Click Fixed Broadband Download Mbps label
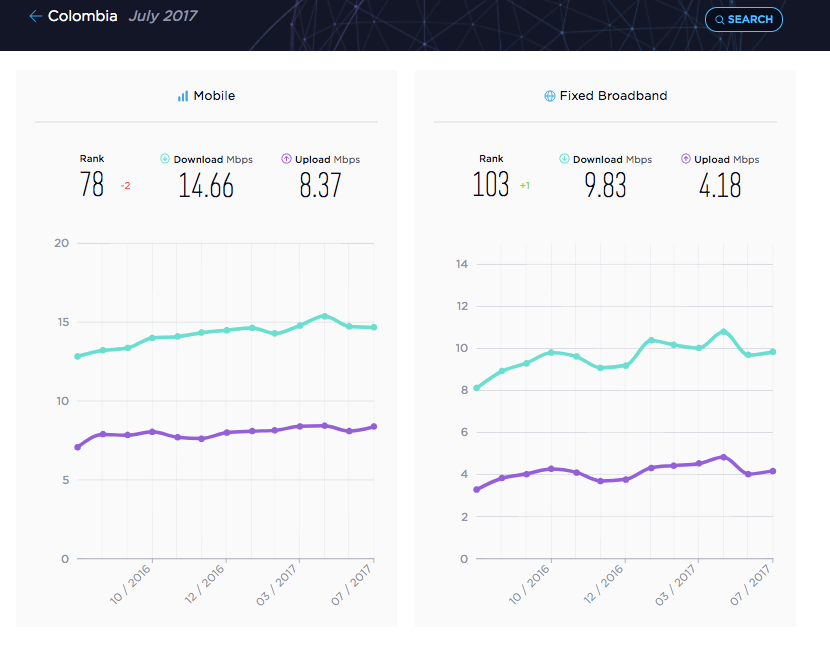 tap(612, 159)
